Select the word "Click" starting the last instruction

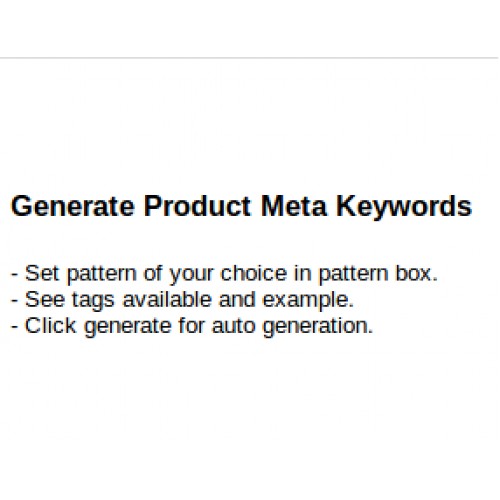[50, 326]
